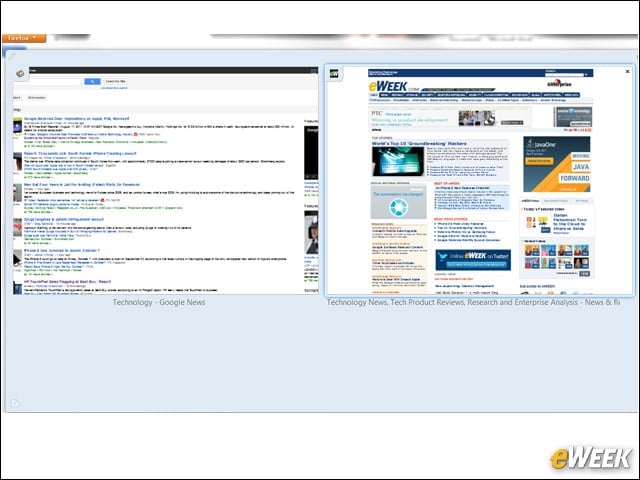Click the new tab icon at the group's bottom corner
Image resolution: width=640 pixels, height=480 pixels.
[14, 403]
